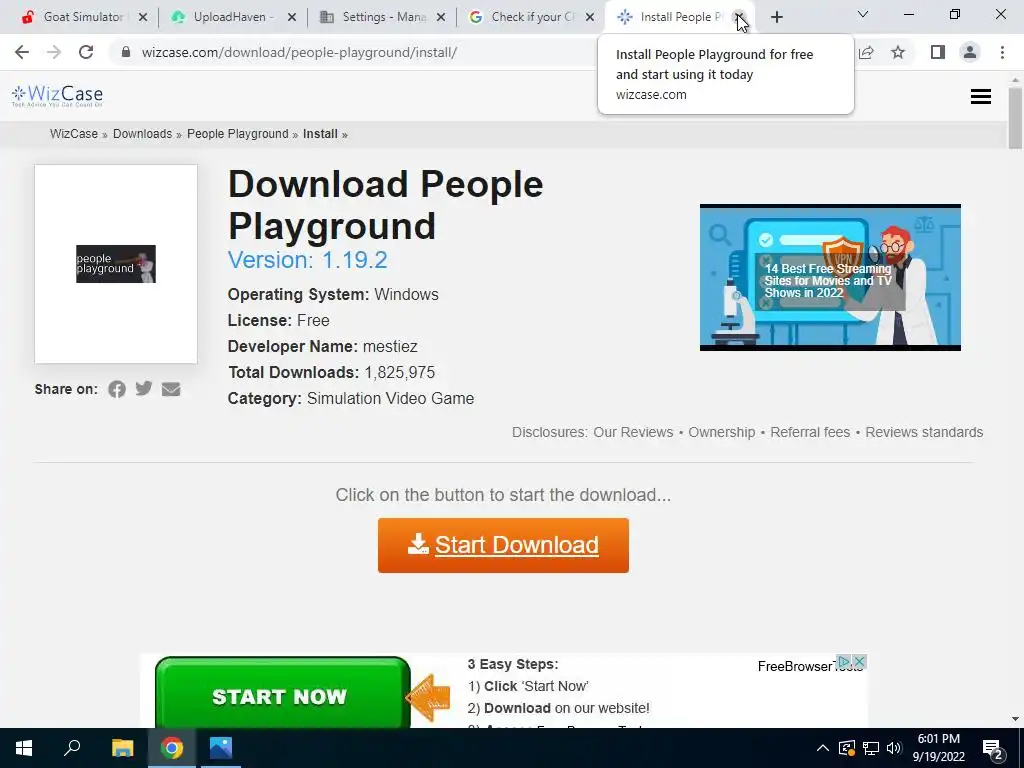Show hidden system tray icons
1024x768 pixels.
pyautogui.click(x=822, y=748)
